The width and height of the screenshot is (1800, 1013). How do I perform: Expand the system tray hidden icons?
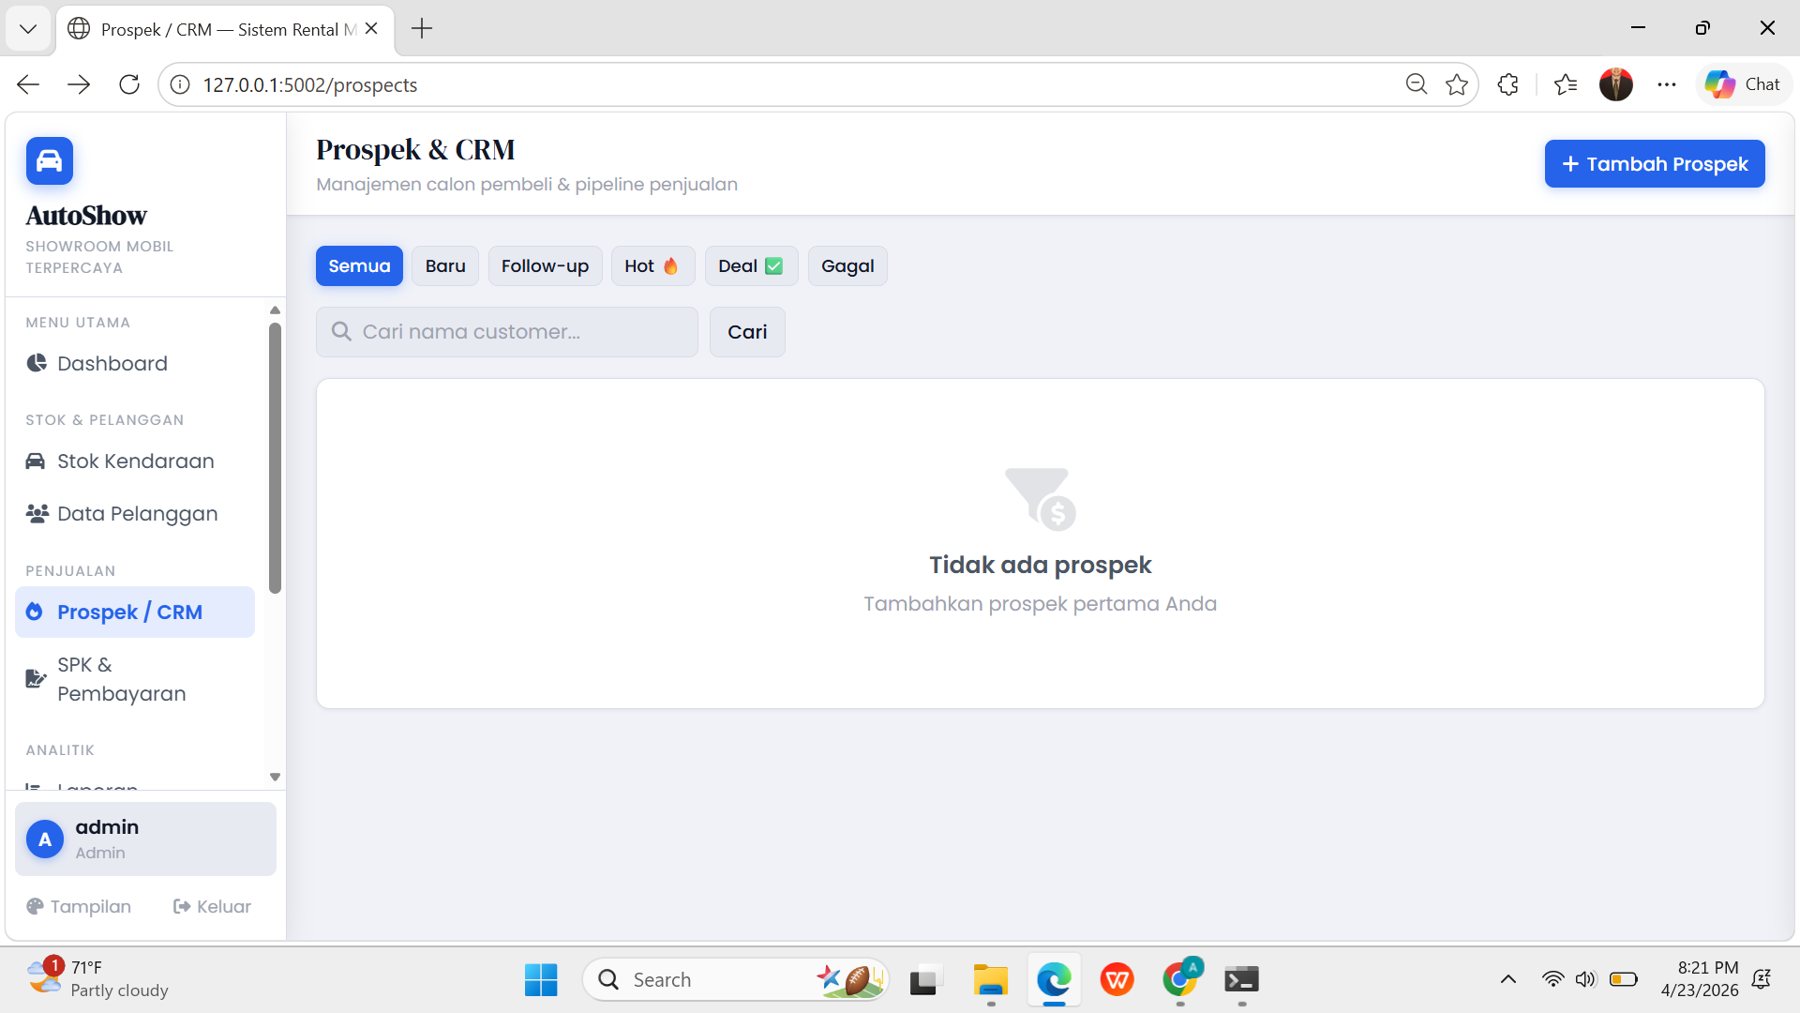[1508, 979]
